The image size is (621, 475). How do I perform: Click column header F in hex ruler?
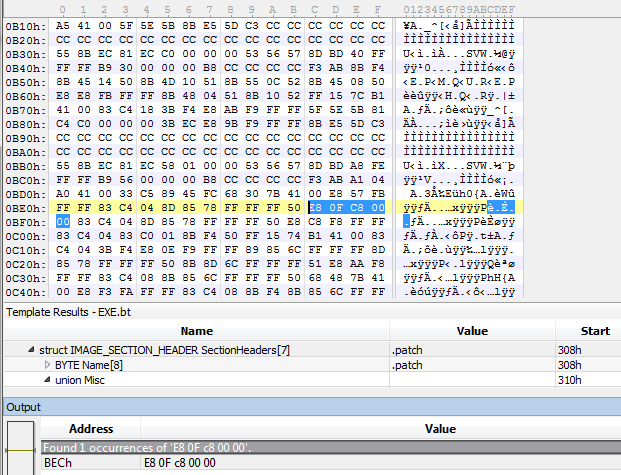pos(377,9)
